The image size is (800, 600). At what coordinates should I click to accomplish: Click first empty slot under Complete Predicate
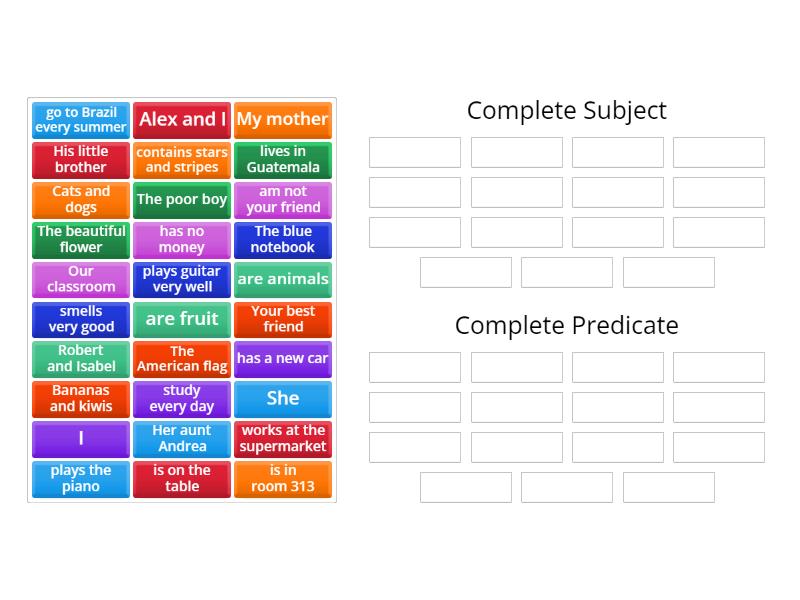tap(415, 367)
